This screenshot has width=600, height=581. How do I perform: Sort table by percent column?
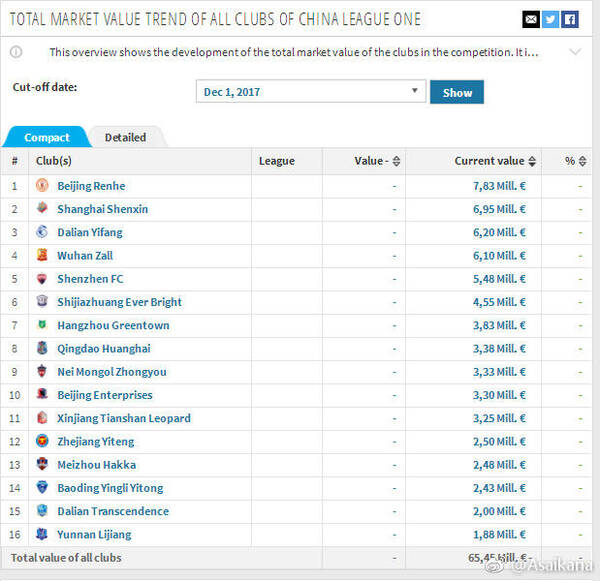point(584,161)
